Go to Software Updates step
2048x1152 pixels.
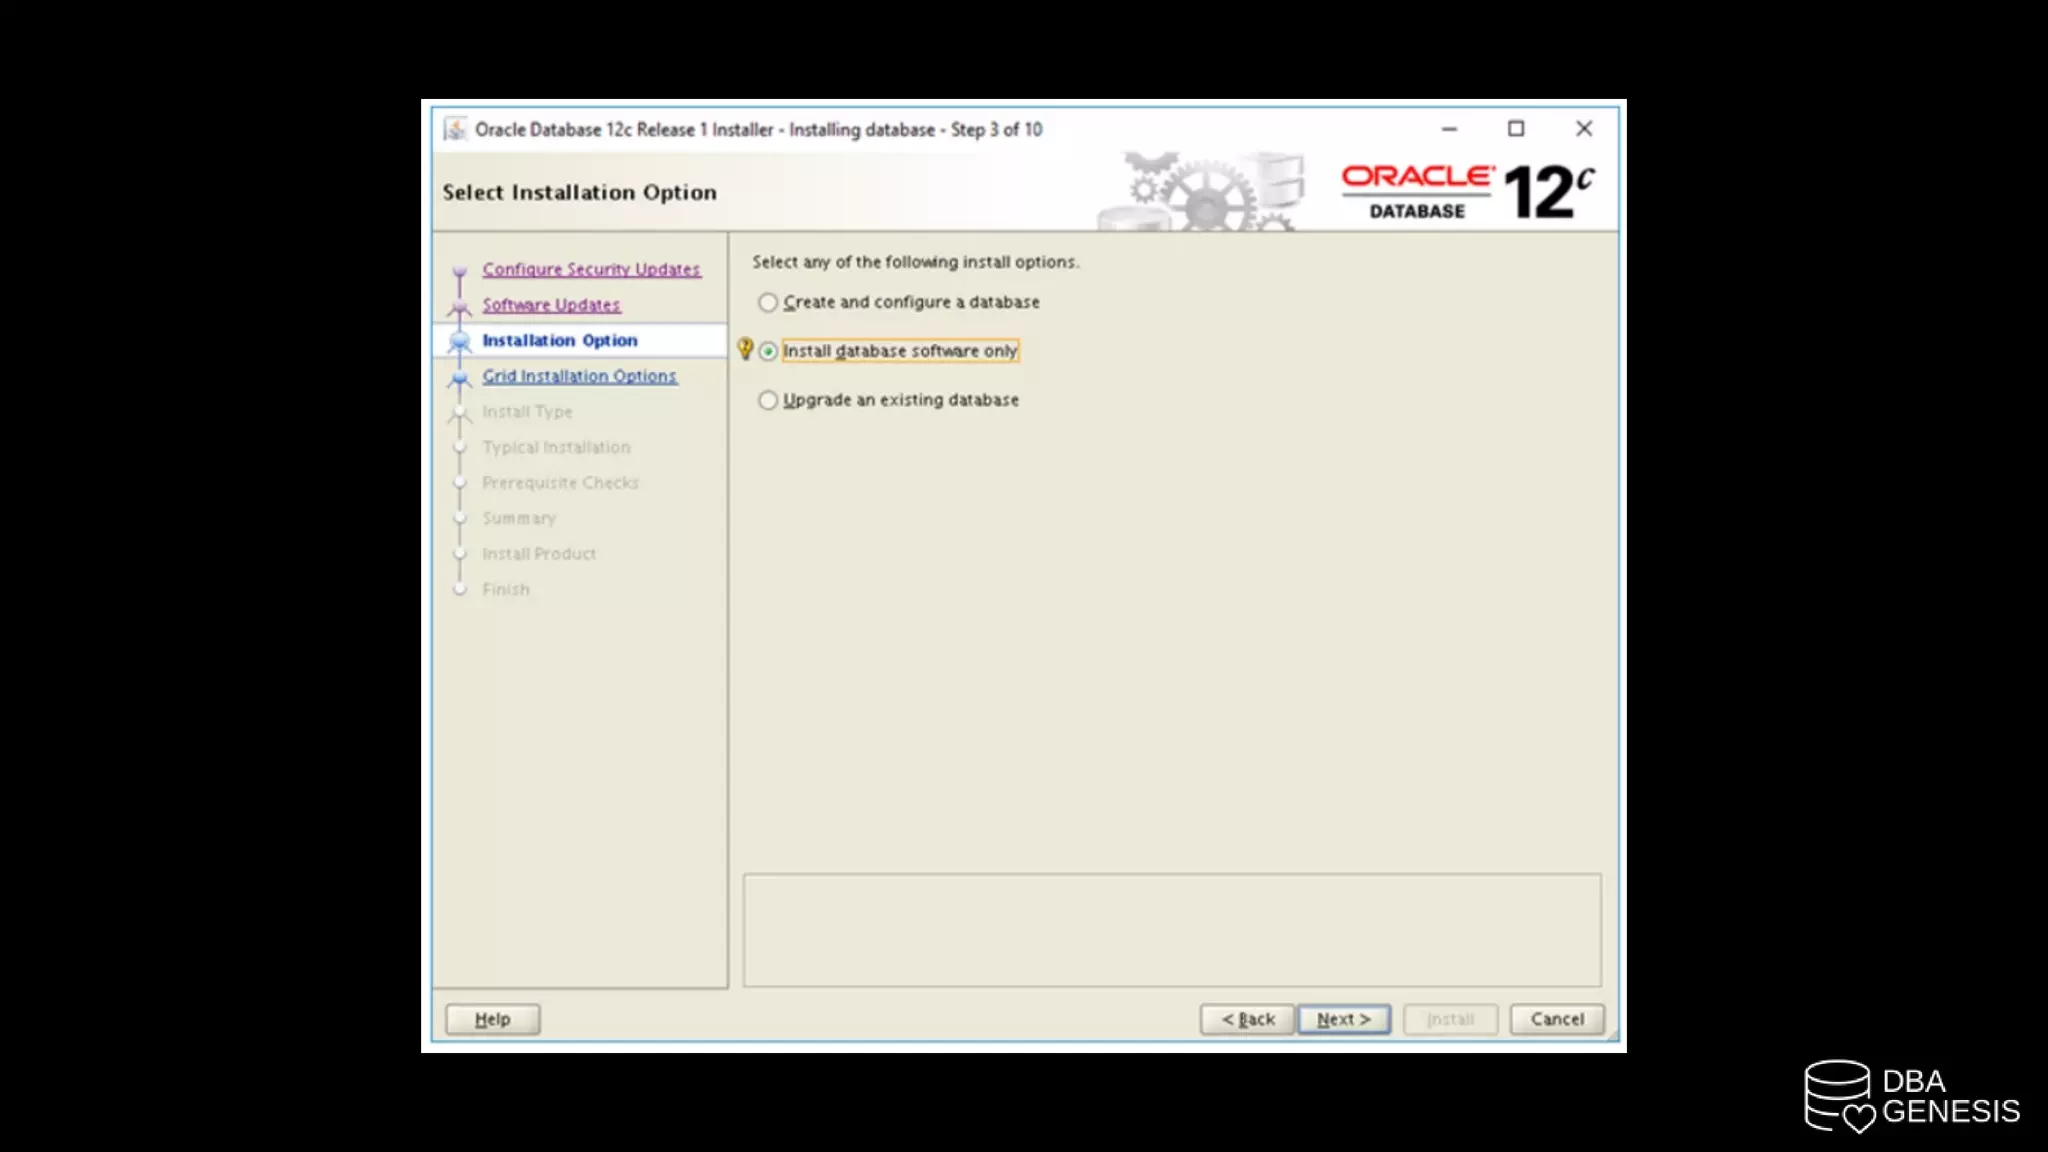point(551,305)
